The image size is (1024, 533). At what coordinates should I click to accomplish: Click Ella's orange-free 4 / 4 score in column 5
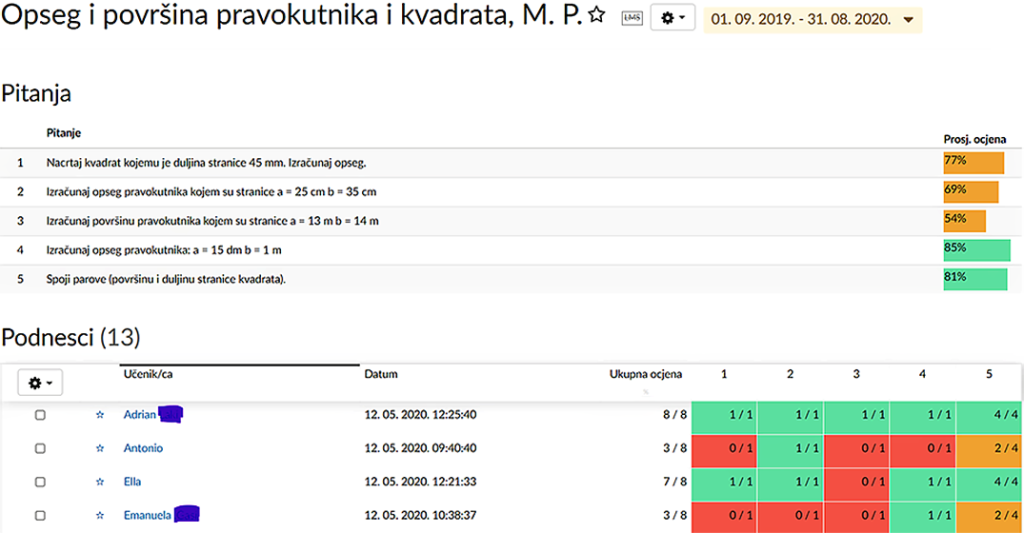click(989, 482)
